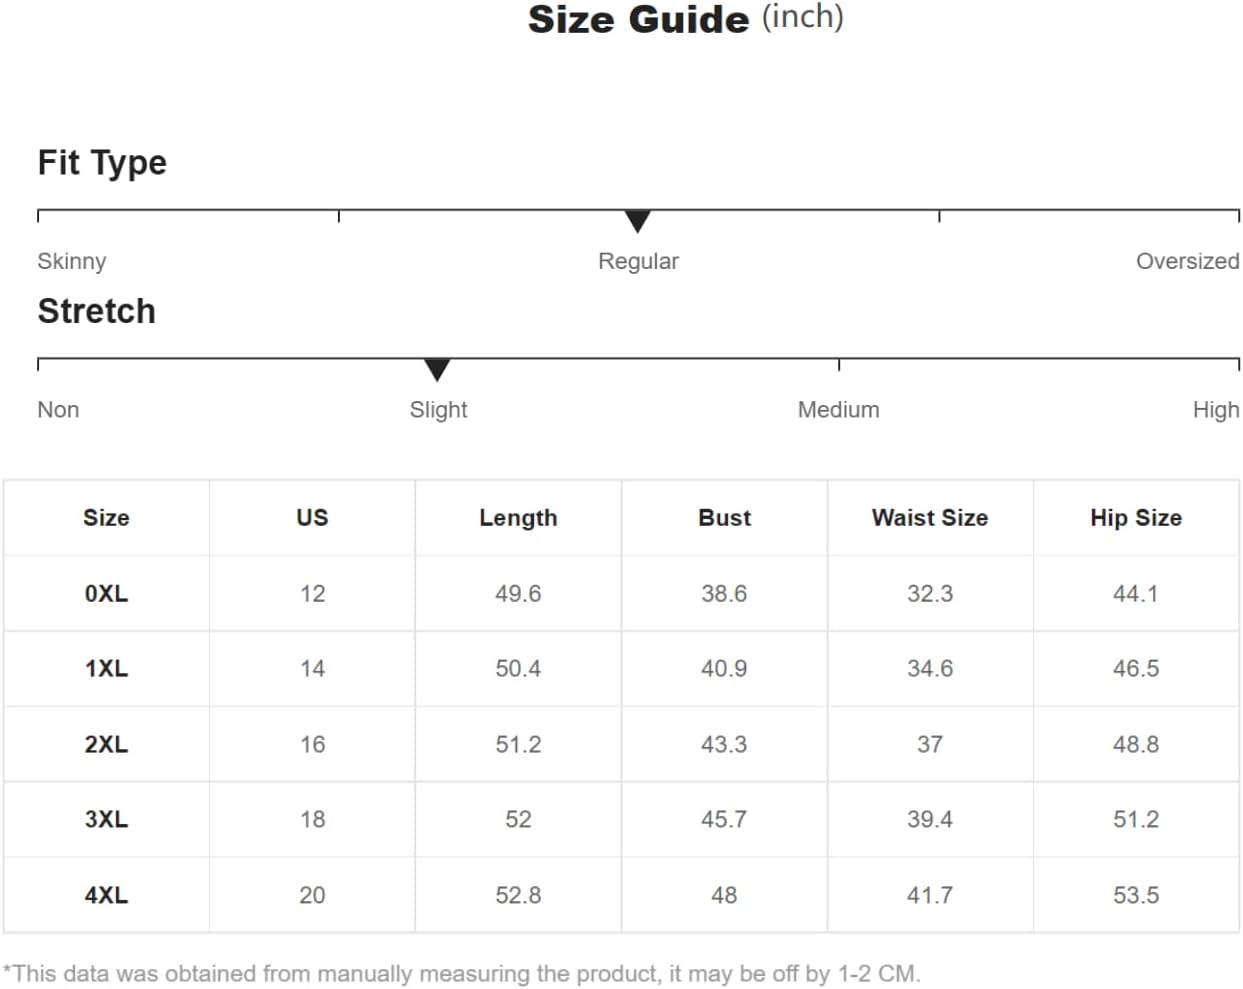The width and height of the screenshot is (1243, 989).
Task: Select the 2XL size row label
Action: click(x=106, y=745)
